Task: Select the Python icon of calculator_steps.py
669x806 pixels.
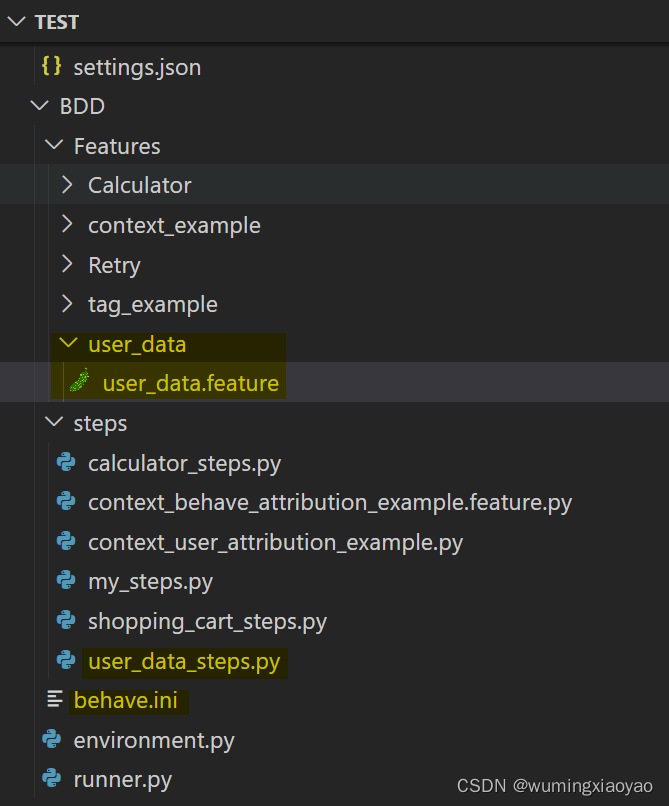Action: (x=65, y=463)
